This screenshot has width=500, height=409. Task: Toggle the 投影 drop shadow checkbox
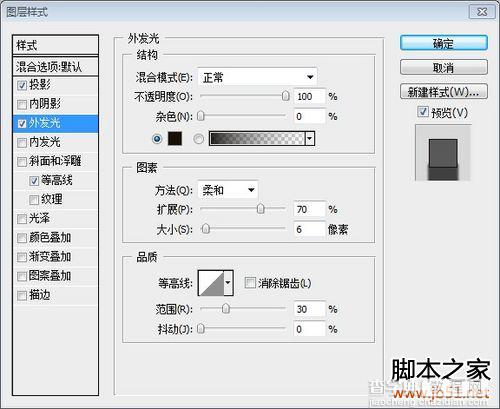tap(22, 85)
